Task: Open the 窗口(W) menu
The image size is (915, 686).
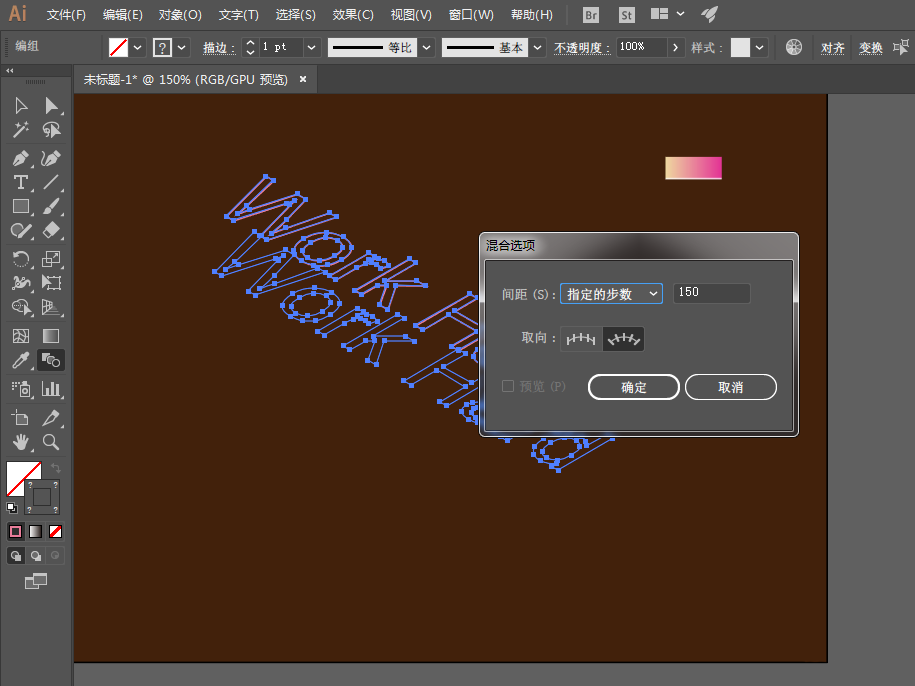Action: tap(471, 15)
